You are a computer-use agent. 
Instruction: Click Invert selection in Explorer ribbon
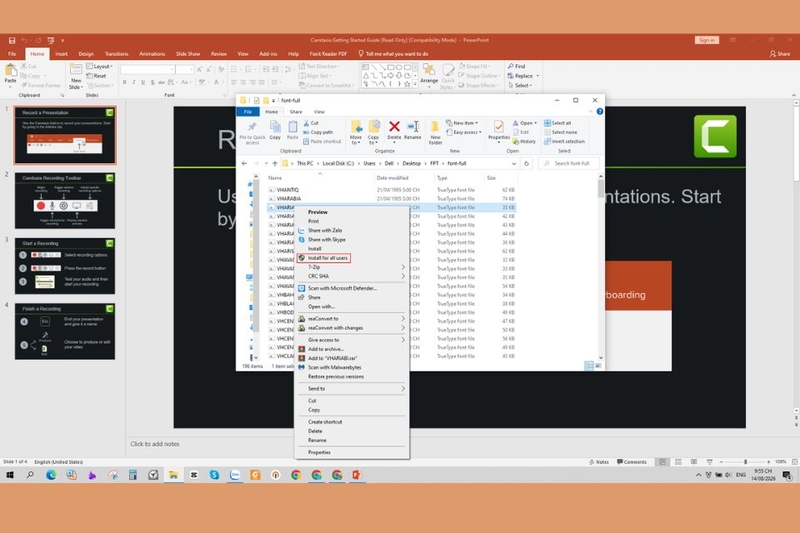(564, 141)
